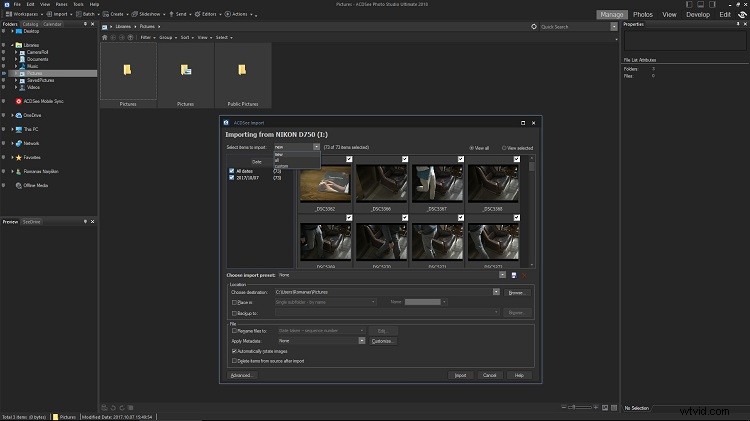Open the Choose destination dropdown

[x=496, y=292]
